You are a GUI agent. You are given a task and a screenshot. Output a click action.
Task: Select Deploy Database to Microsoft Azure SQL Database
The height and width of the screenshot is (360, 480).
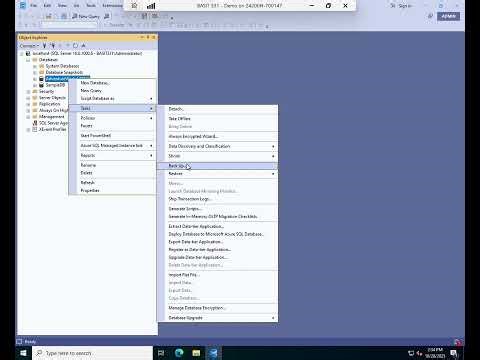pyautogui.click(x=217, y=234)
